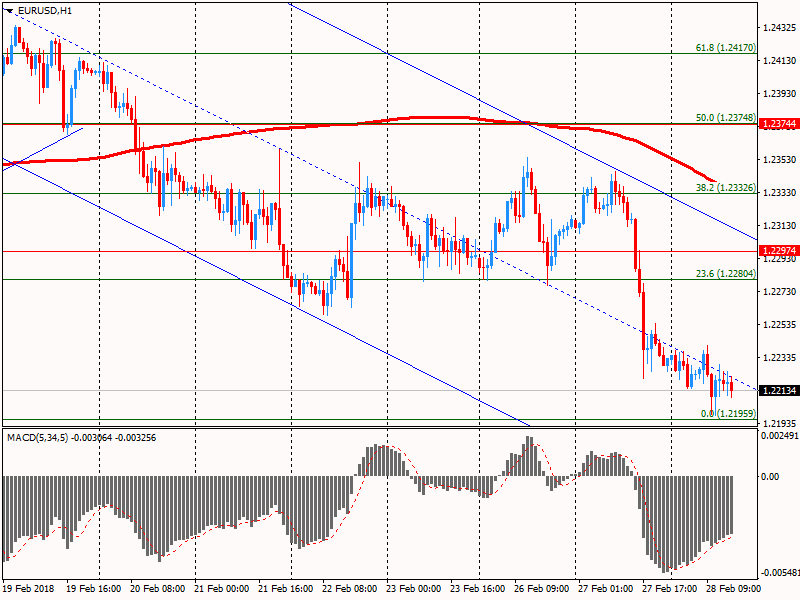800x600 pixels.
Task: Click the red 1.22974 price level tag
Action: click(779, 251)
